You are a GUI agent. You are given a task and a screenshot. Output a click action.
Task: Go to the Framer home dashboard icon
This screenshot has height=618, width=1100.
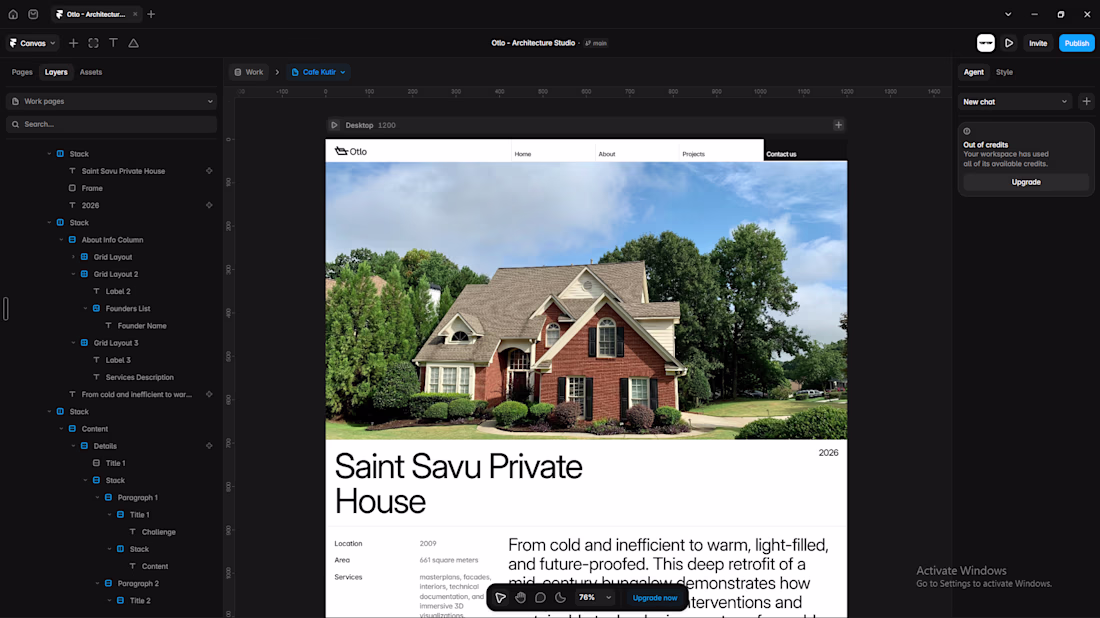pos(13,14)
